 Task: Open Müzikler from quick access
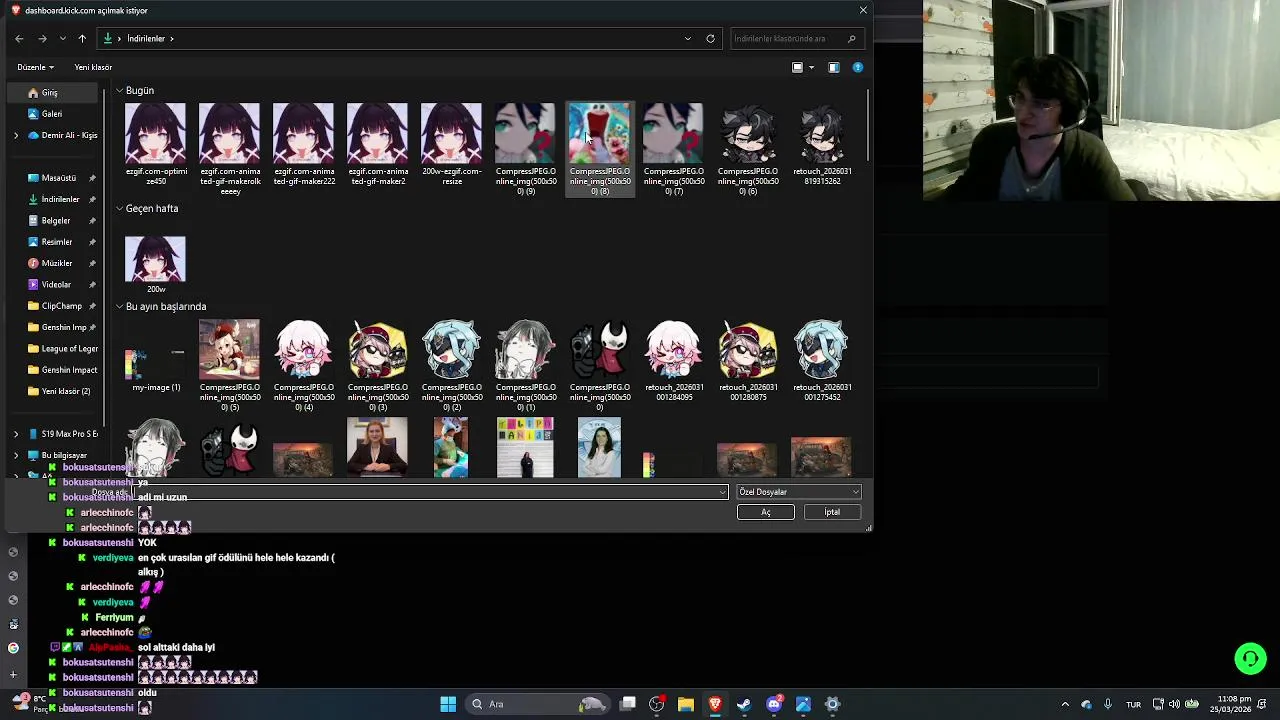click(x=56, y=263)
